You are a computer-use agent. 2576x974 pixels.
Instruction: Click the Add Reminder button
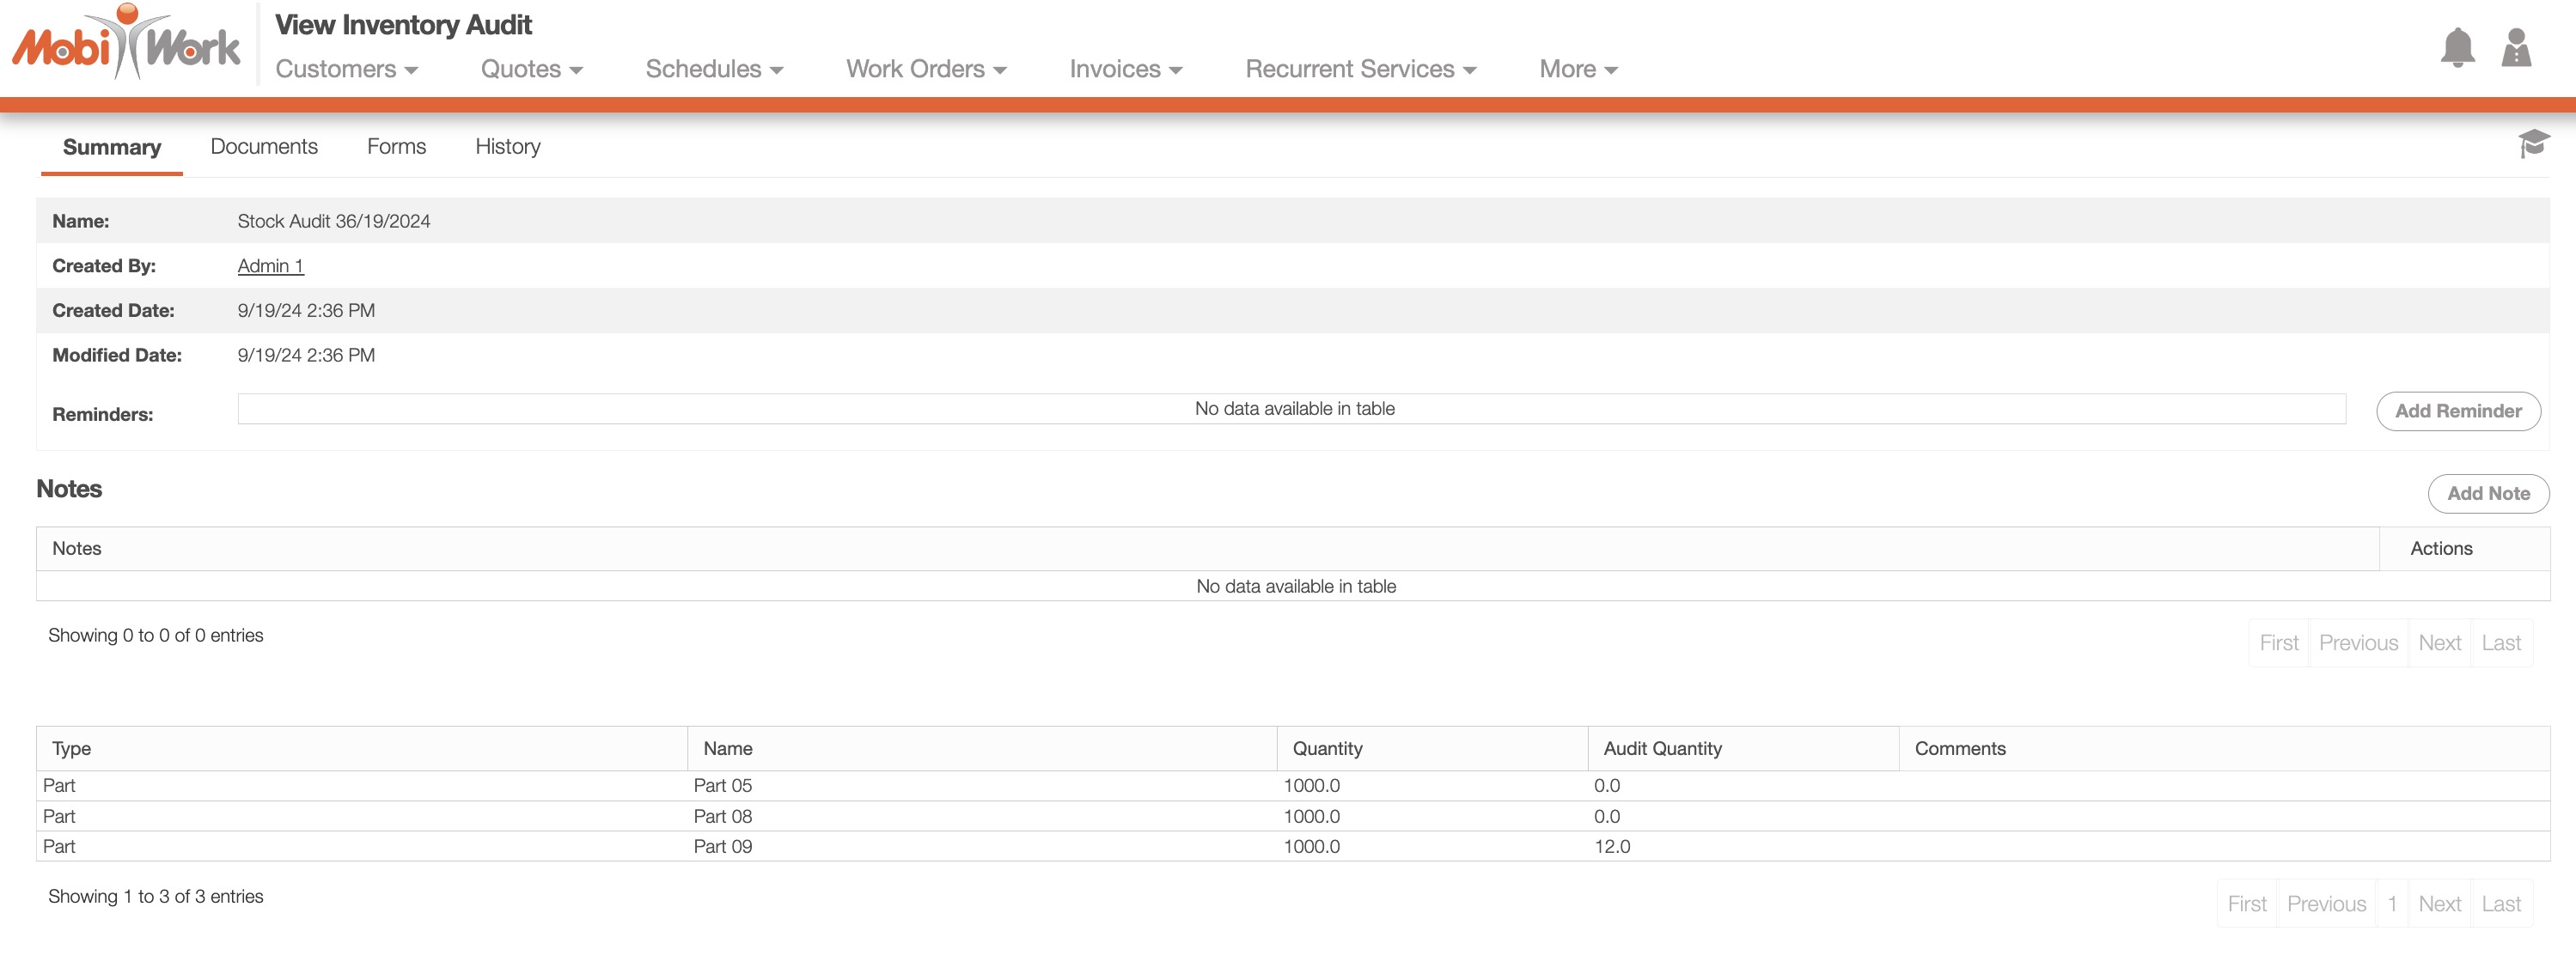(2457, 411)
